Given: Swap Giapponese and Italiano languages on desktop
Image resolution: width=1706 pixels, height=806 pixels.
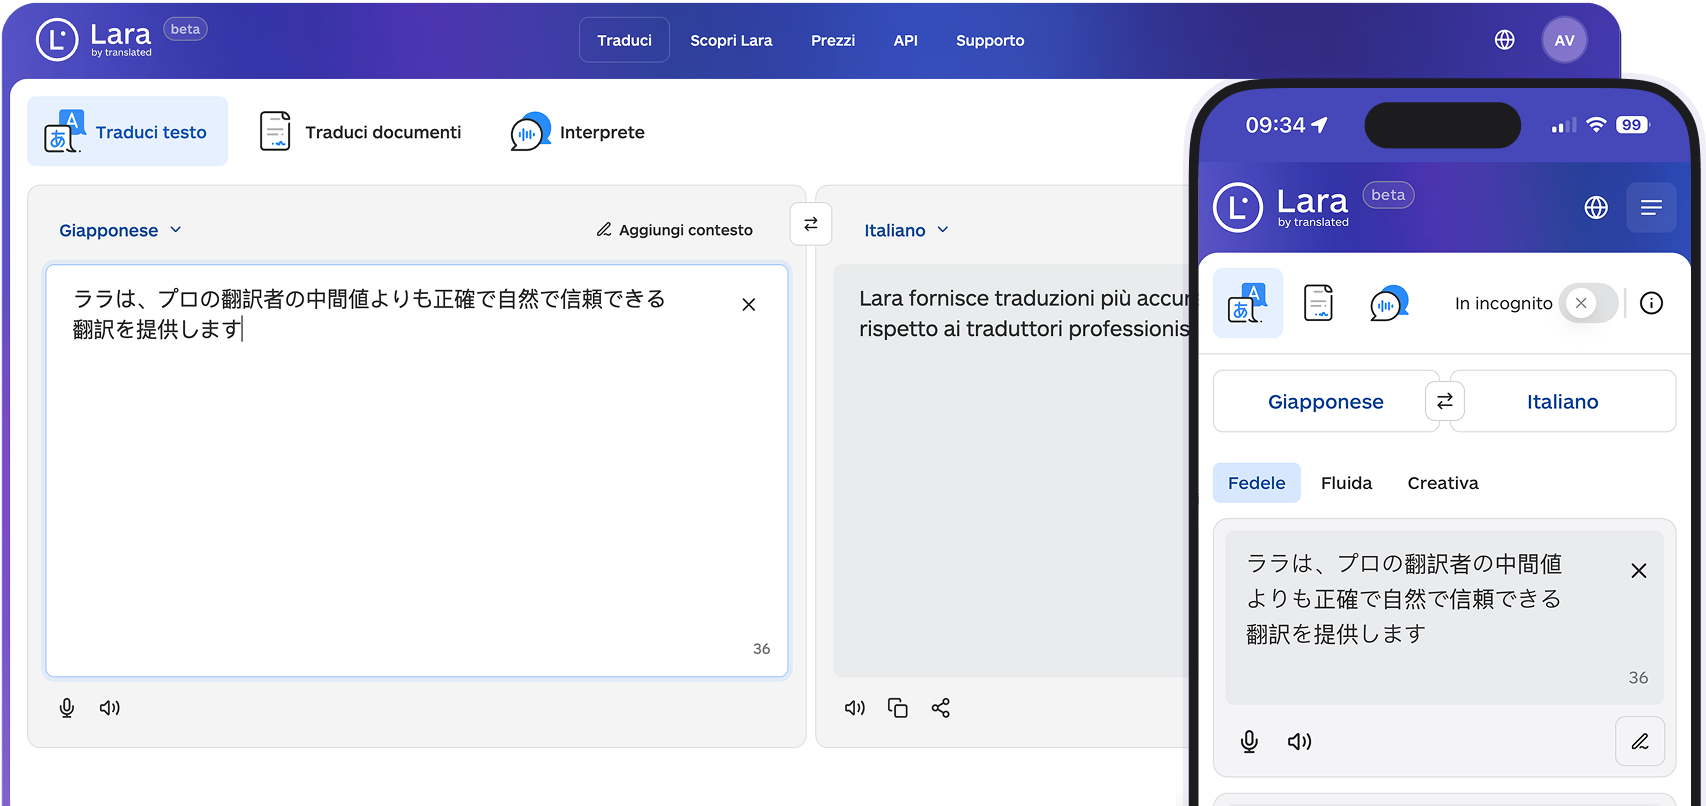Looking at the screenshot, I should pos(810,224).
